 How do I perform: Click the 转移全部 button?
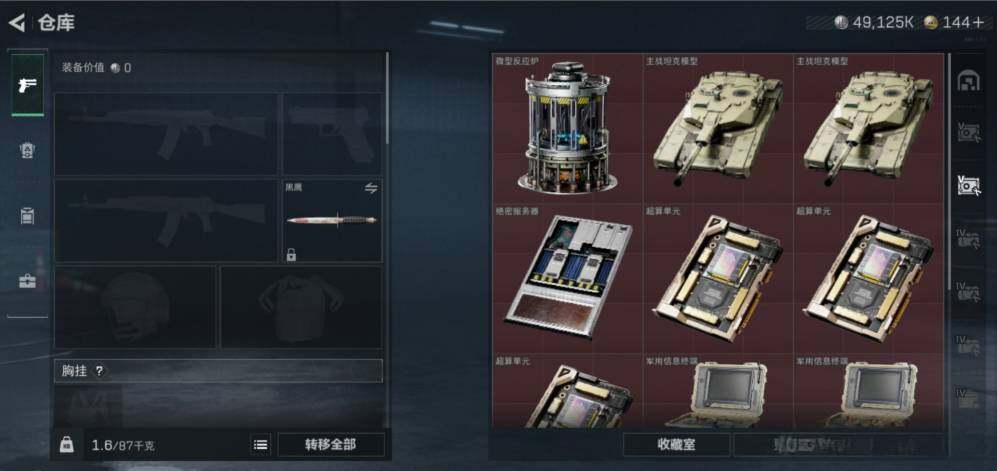(x=331, y=445)
